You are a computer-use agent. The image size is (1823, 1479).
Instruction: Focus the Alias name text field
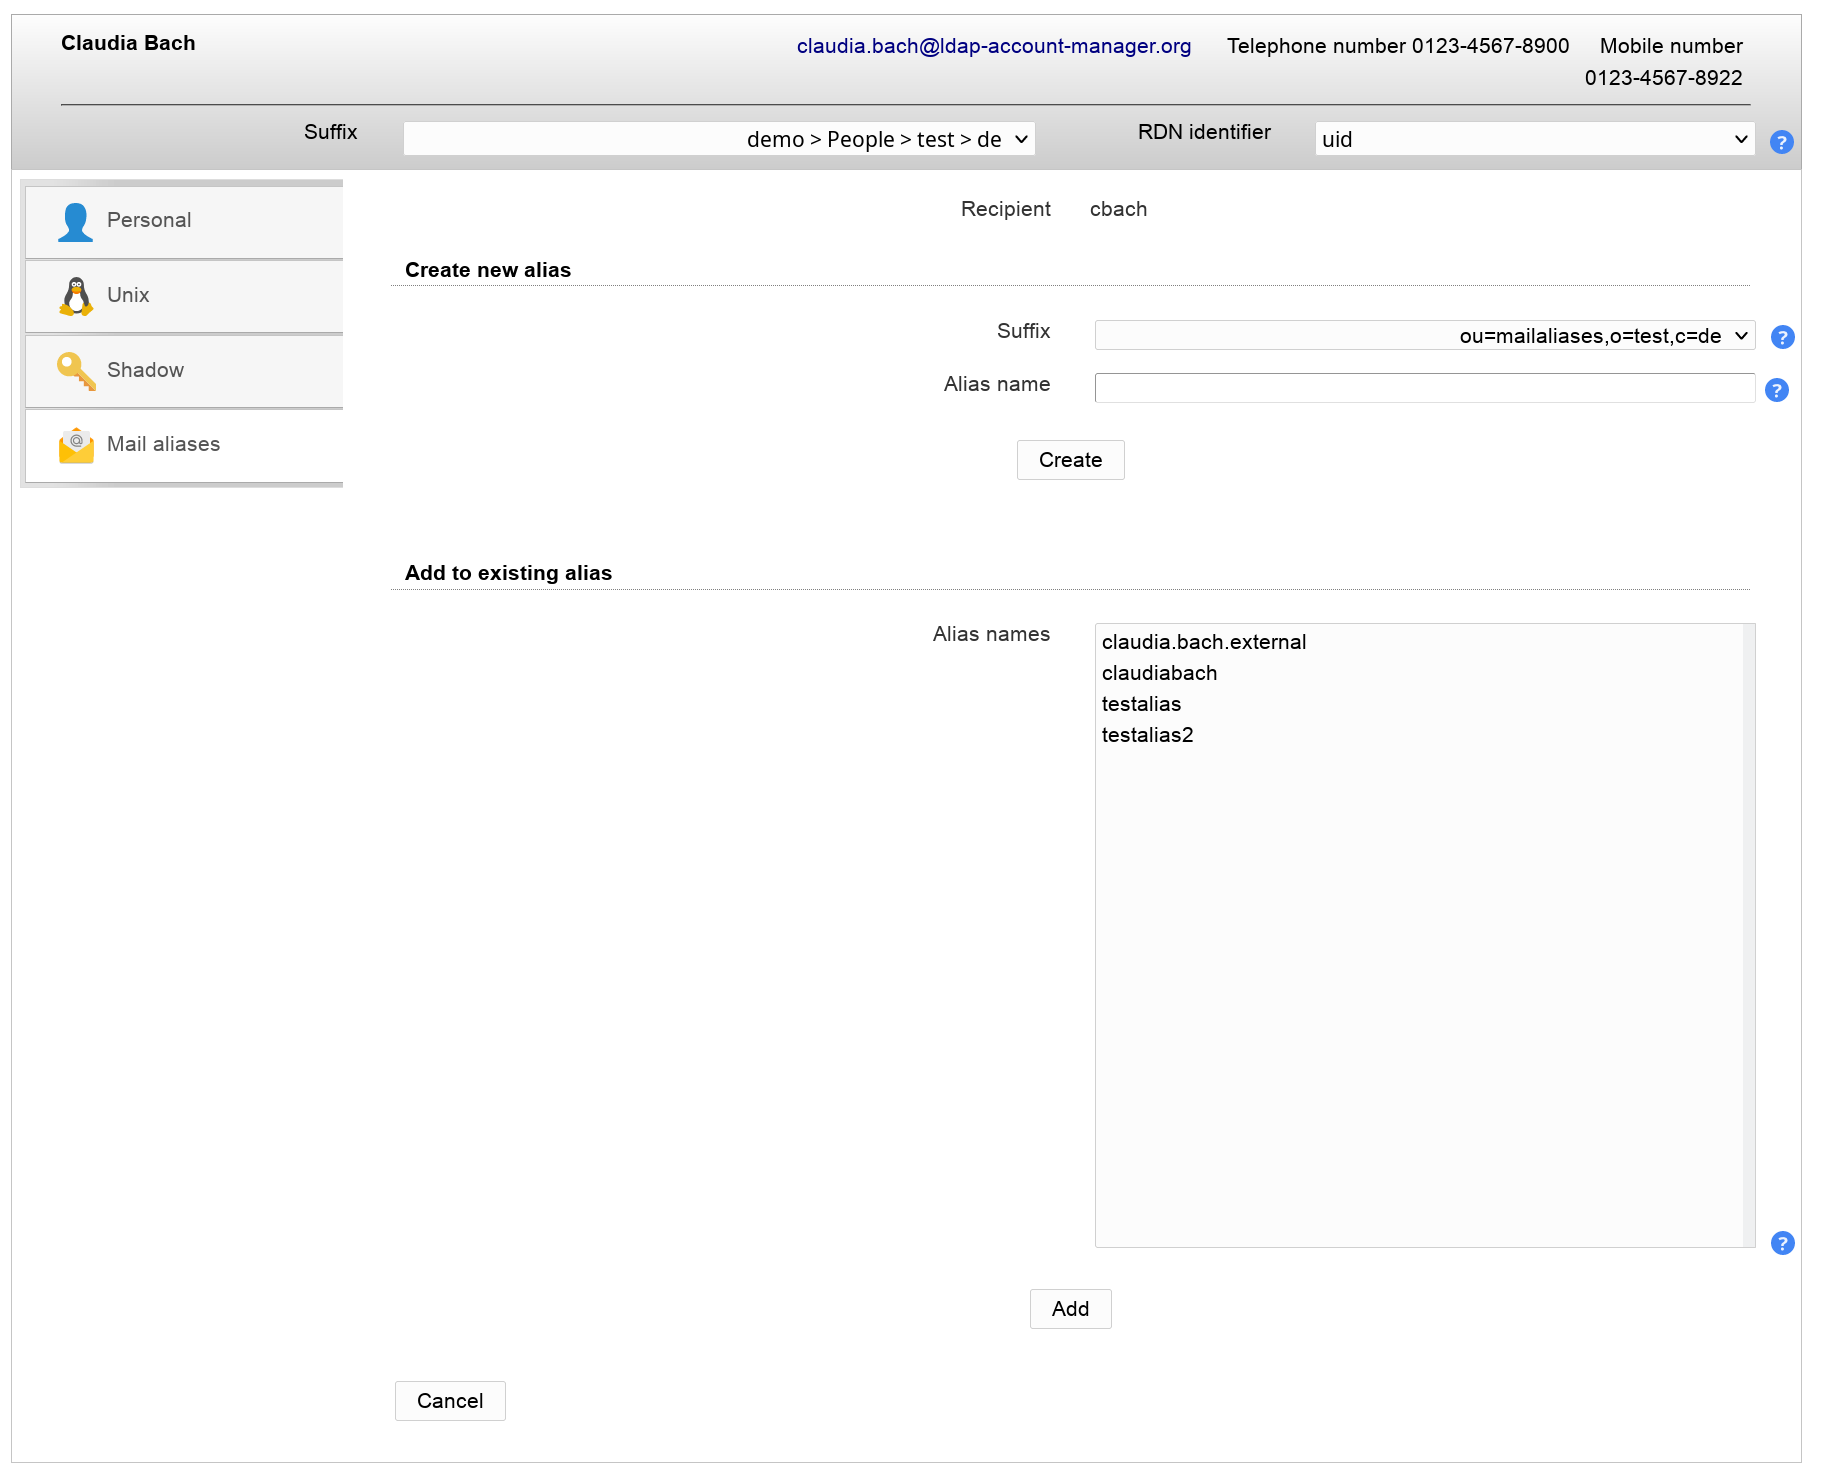(x=1424, y=388)
